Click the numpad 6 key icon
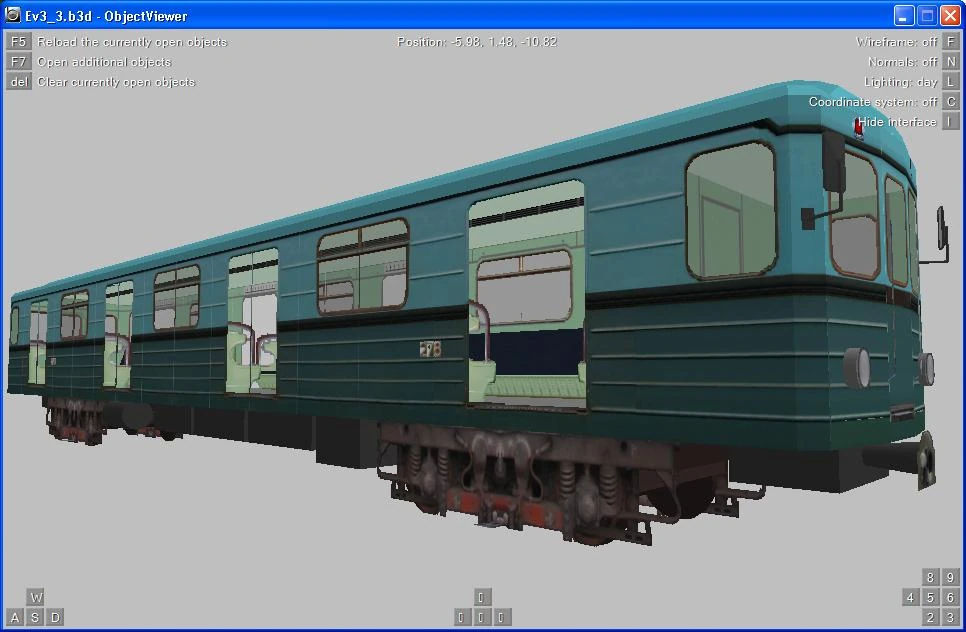The width and height of the screenshot is (966, 632). [951, 597]
